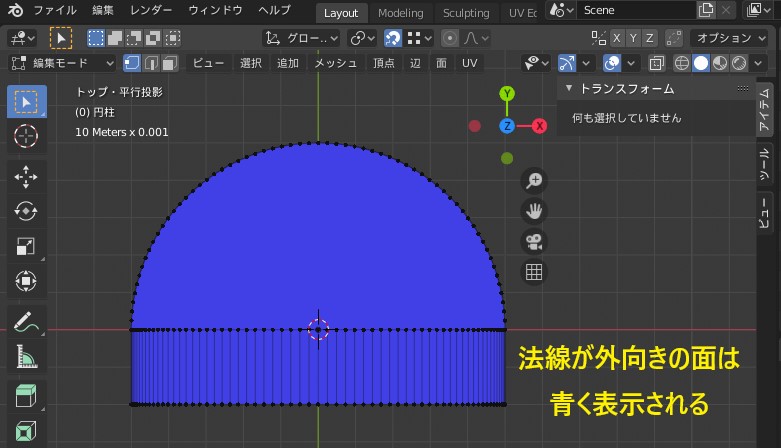
Task: Toggle X axis mirror
Action: [617, 38]
